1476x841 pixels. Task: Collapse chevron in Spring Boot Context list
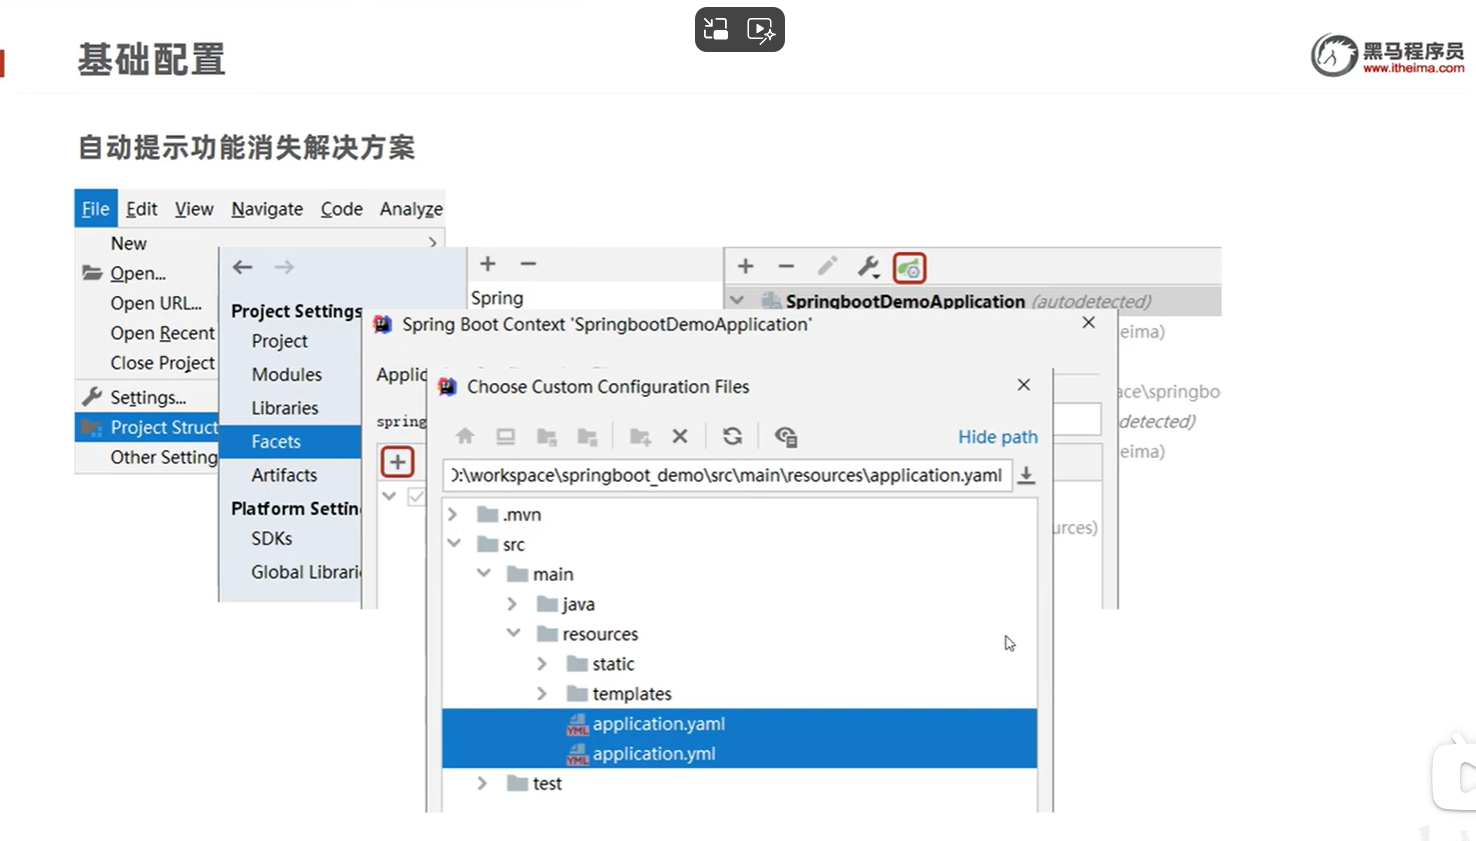coord(389,496)
